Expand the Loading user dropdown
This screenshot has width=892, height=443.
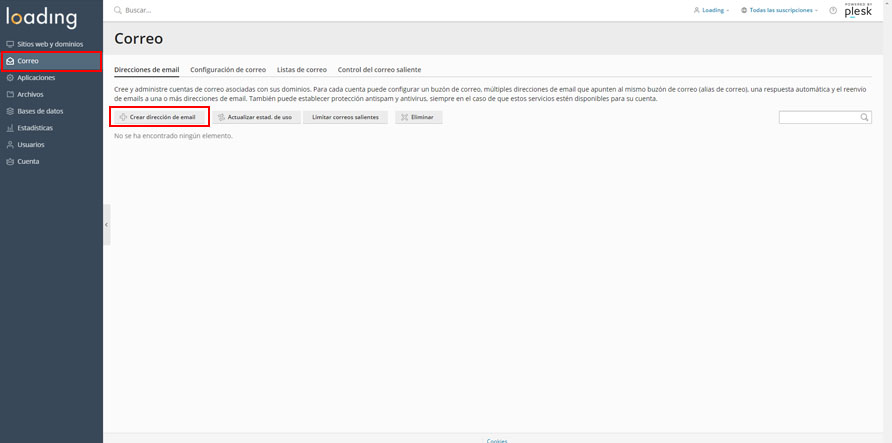(712, 10)
